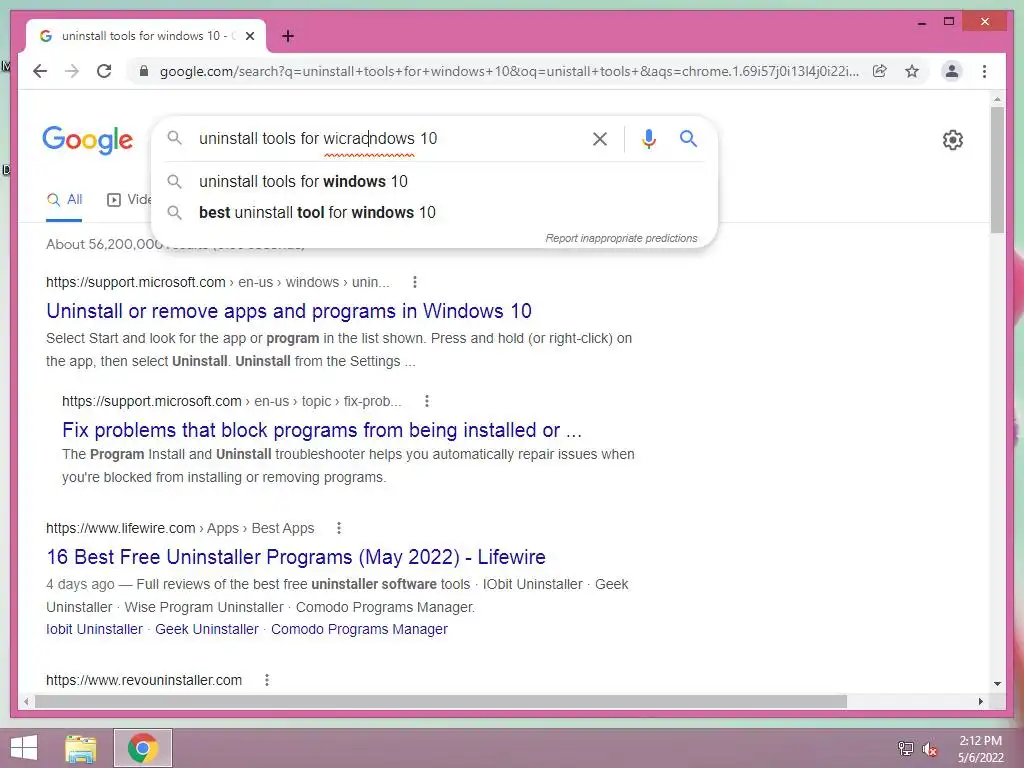Open Google settings gear icon
The width and height of the screenshot is (1024, 768).
tap(953, 140)
